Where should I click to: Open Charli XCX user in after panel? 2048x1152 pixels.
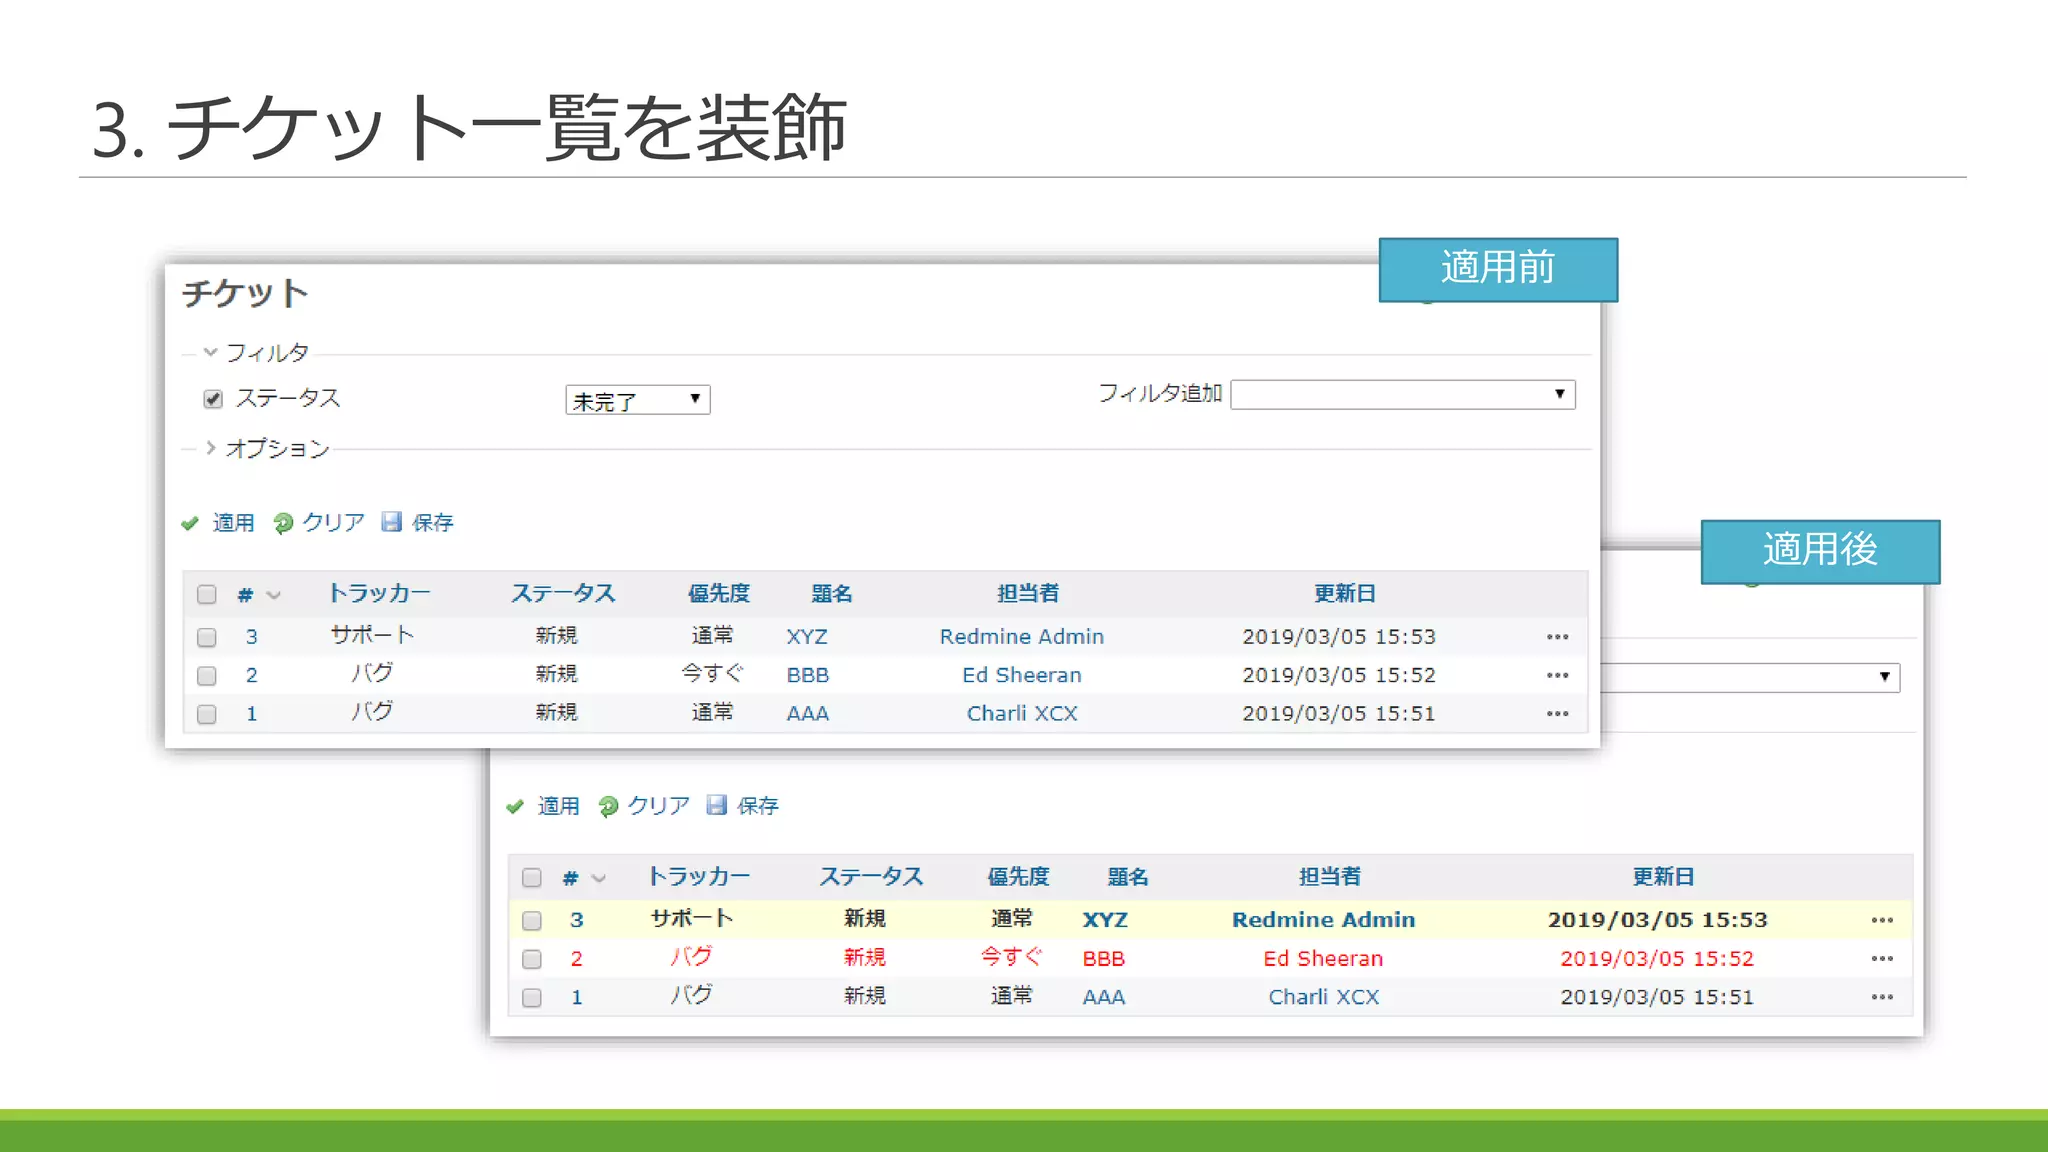(1324, 997)
